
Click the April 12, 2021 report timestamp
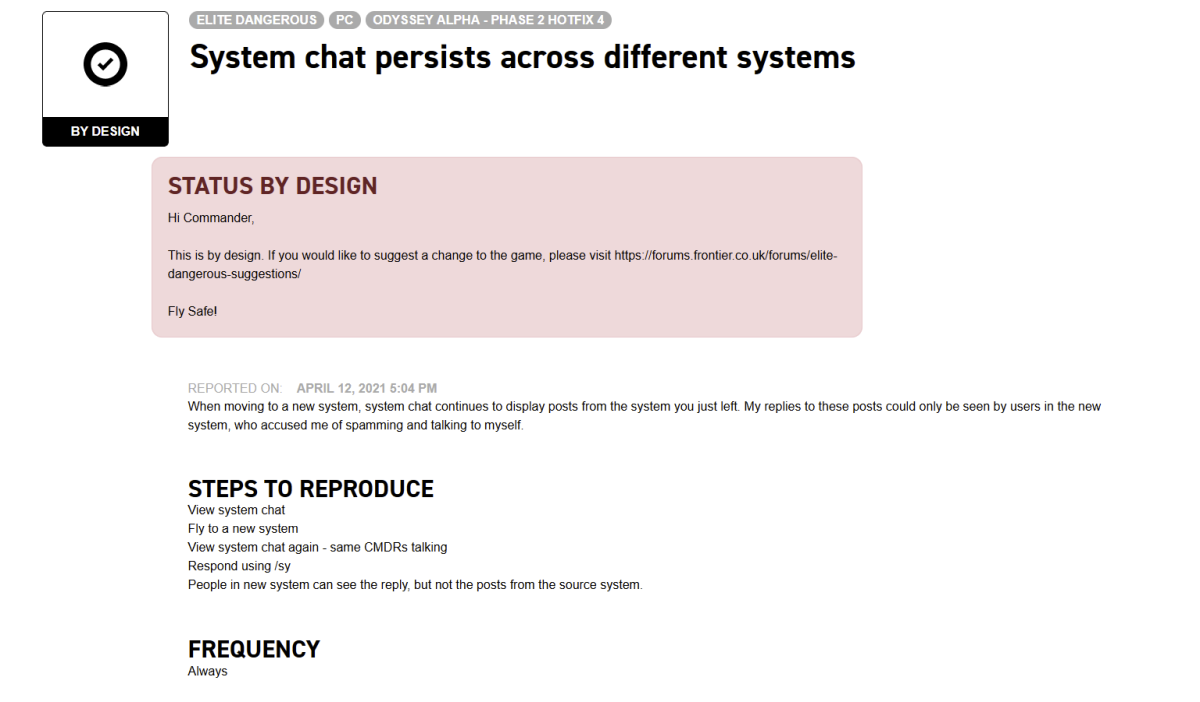(367, 388)
